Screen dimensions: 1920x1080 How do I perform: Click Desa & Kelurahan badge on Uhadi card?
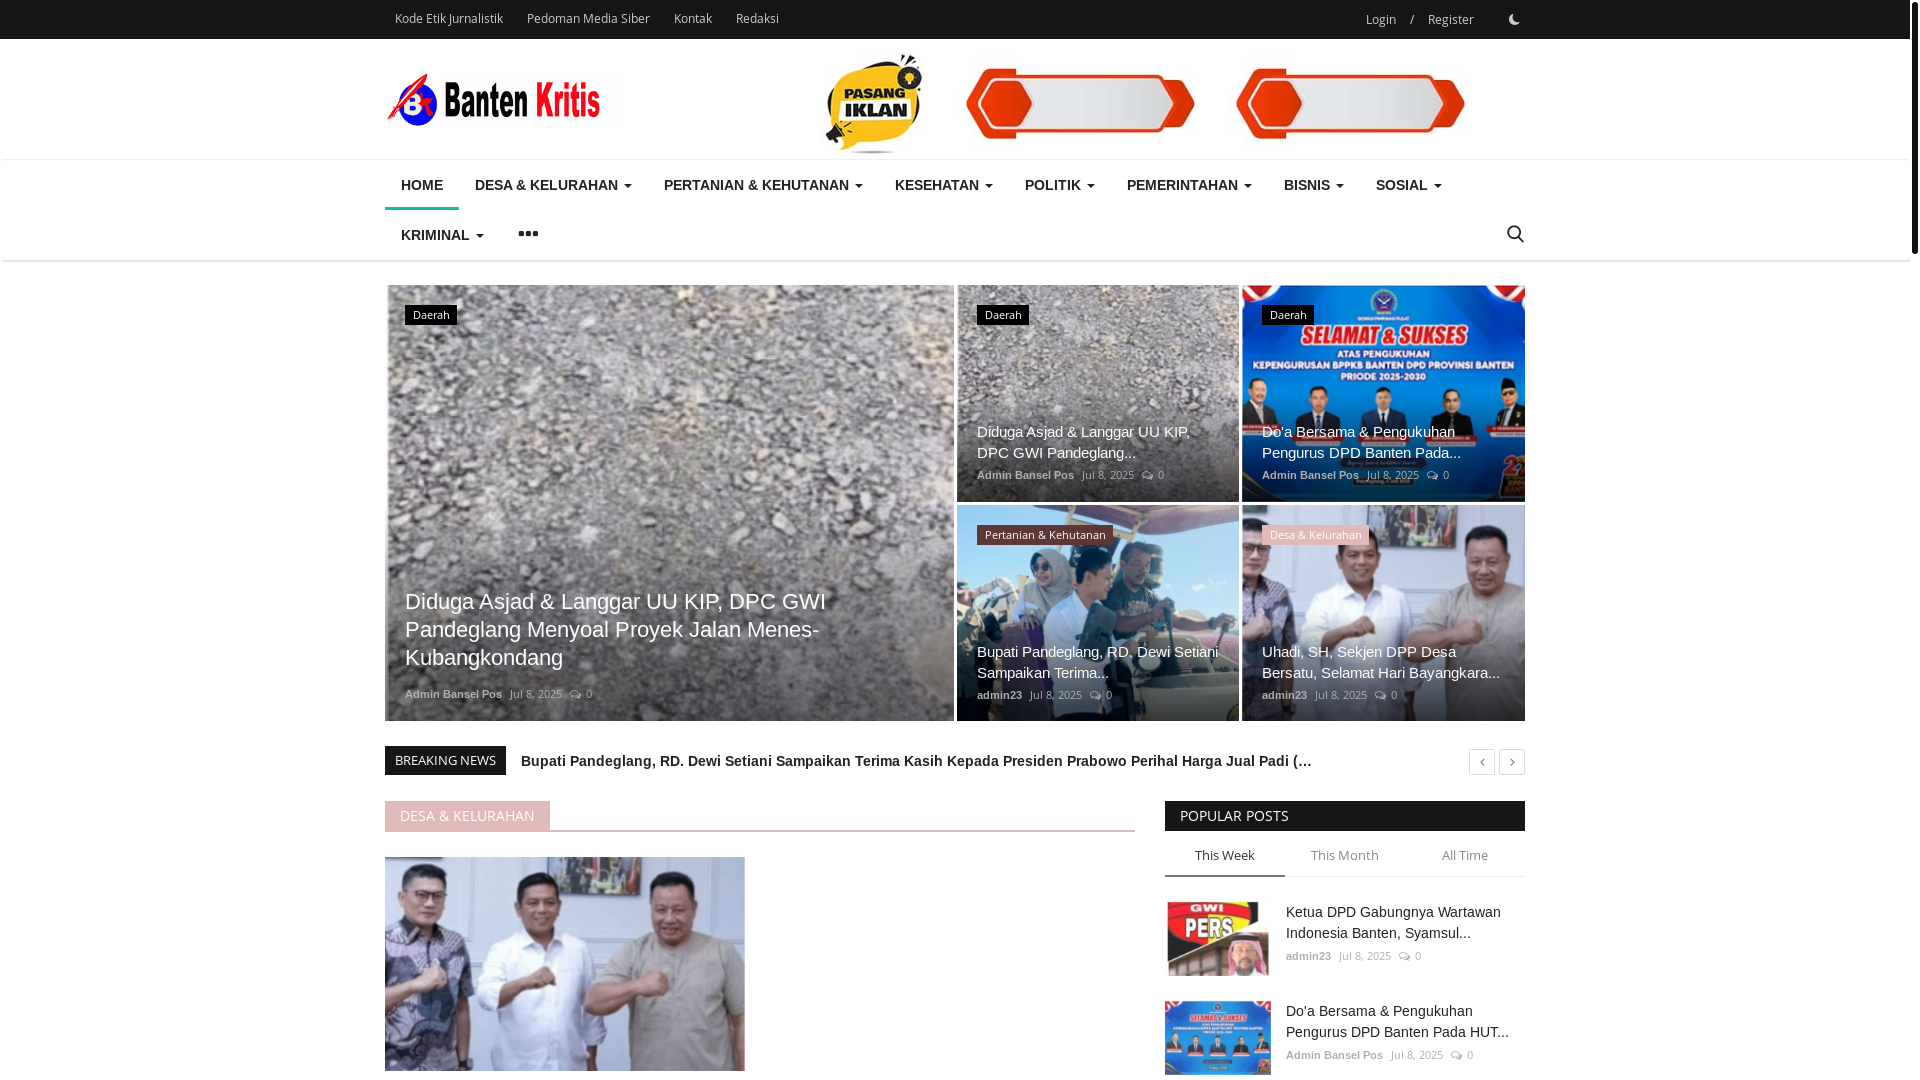pos(1315,535)
